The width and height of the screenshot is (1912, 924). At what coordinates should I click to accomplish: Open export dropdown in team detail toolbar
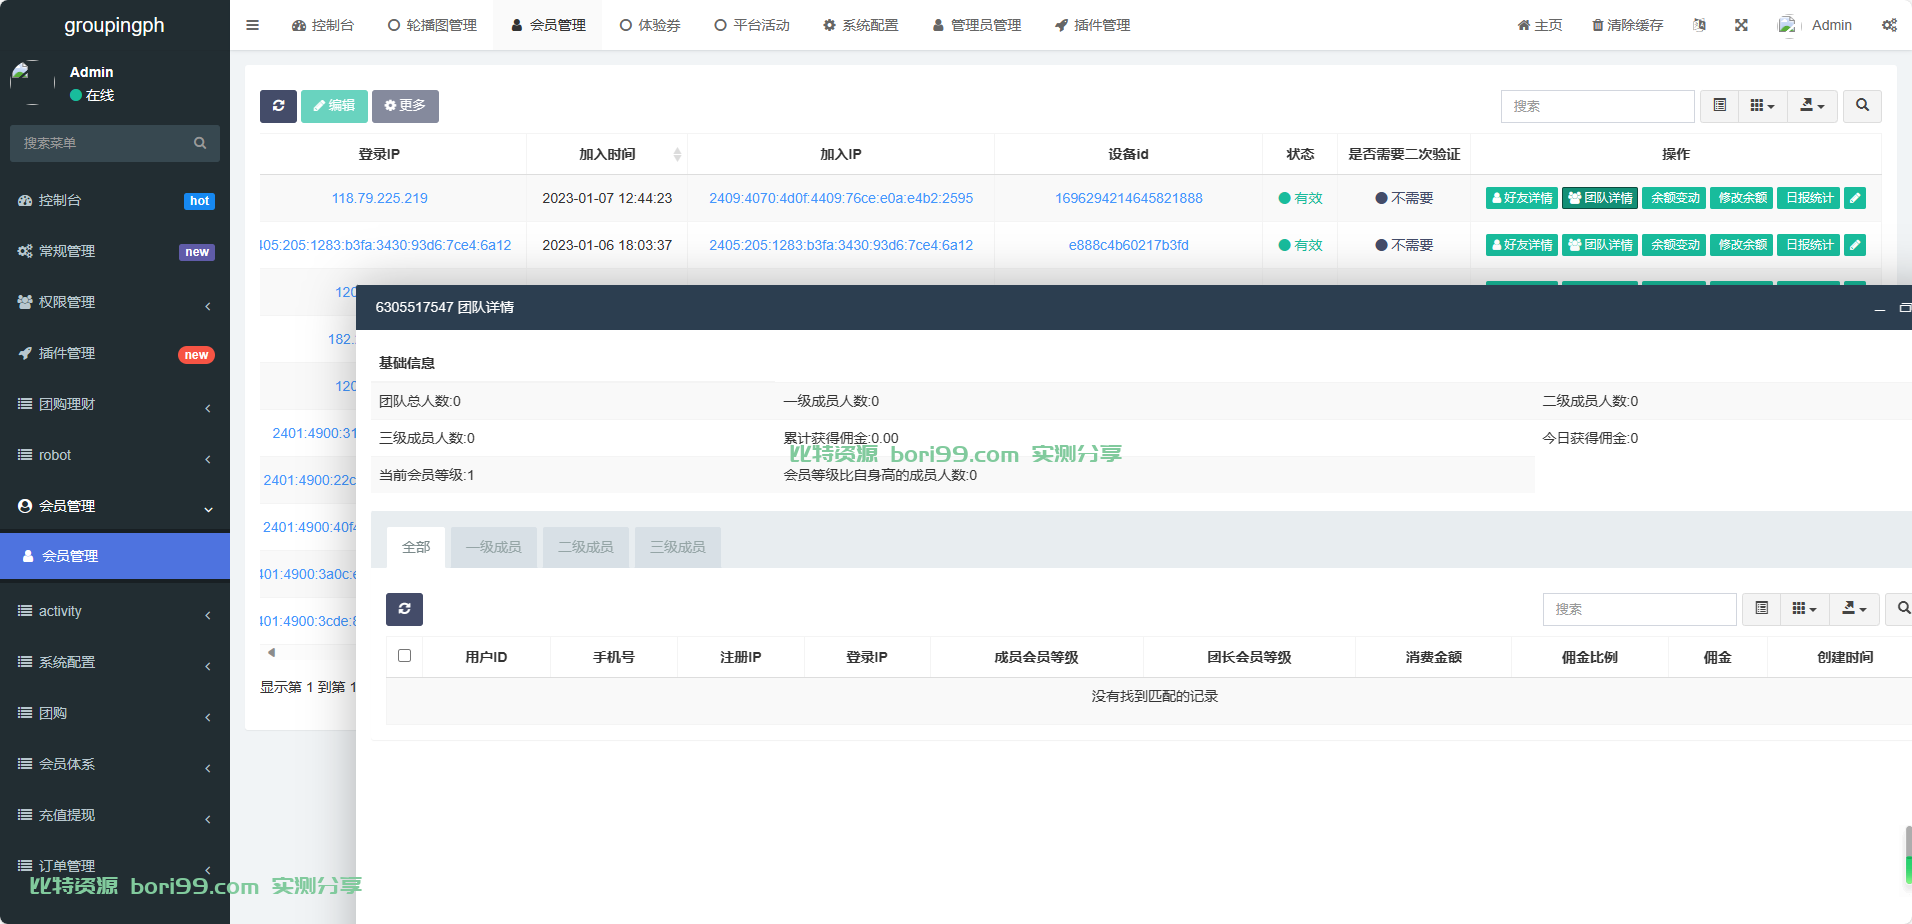coord(1854,609)
